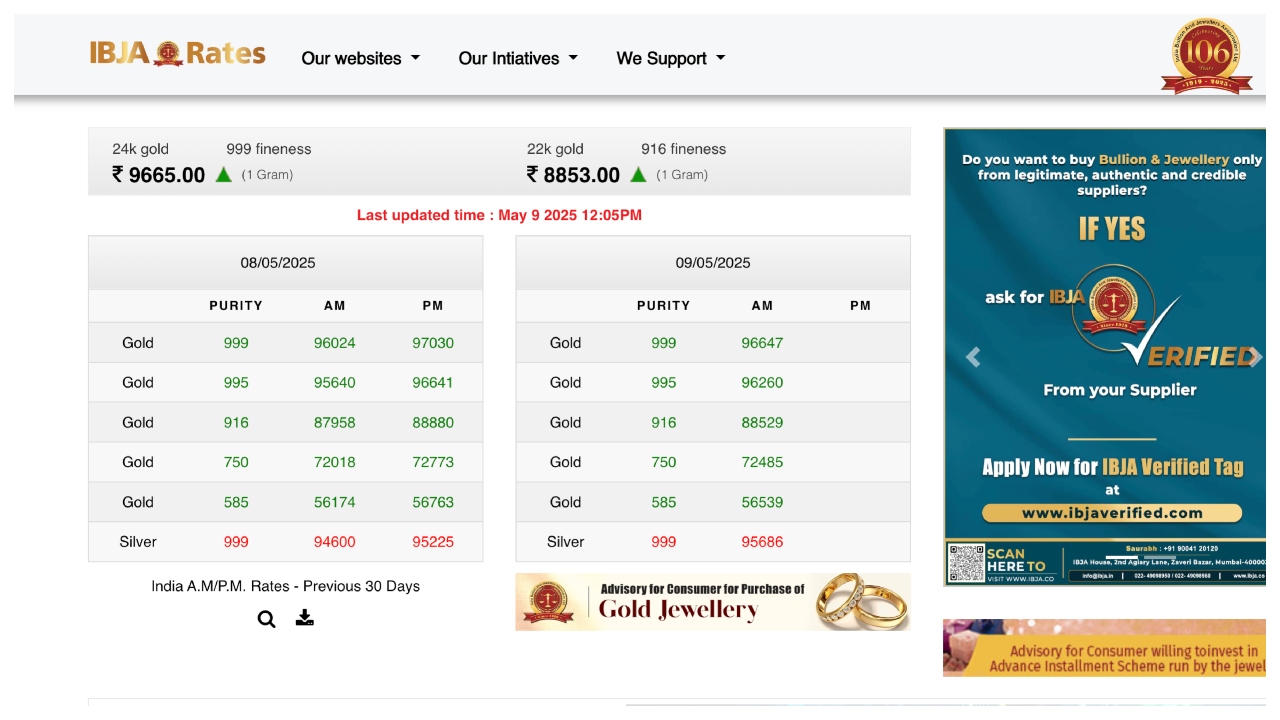This screenshot has width=1280, height=720.
Task: Advance to next carousel slide arrow
Action: click(1255, 357)
